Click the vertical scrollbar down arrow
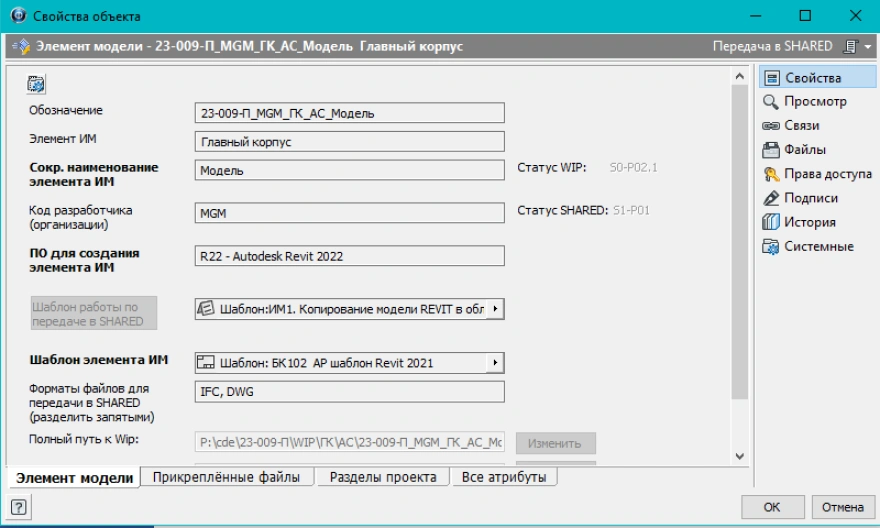 click(740, 456)
